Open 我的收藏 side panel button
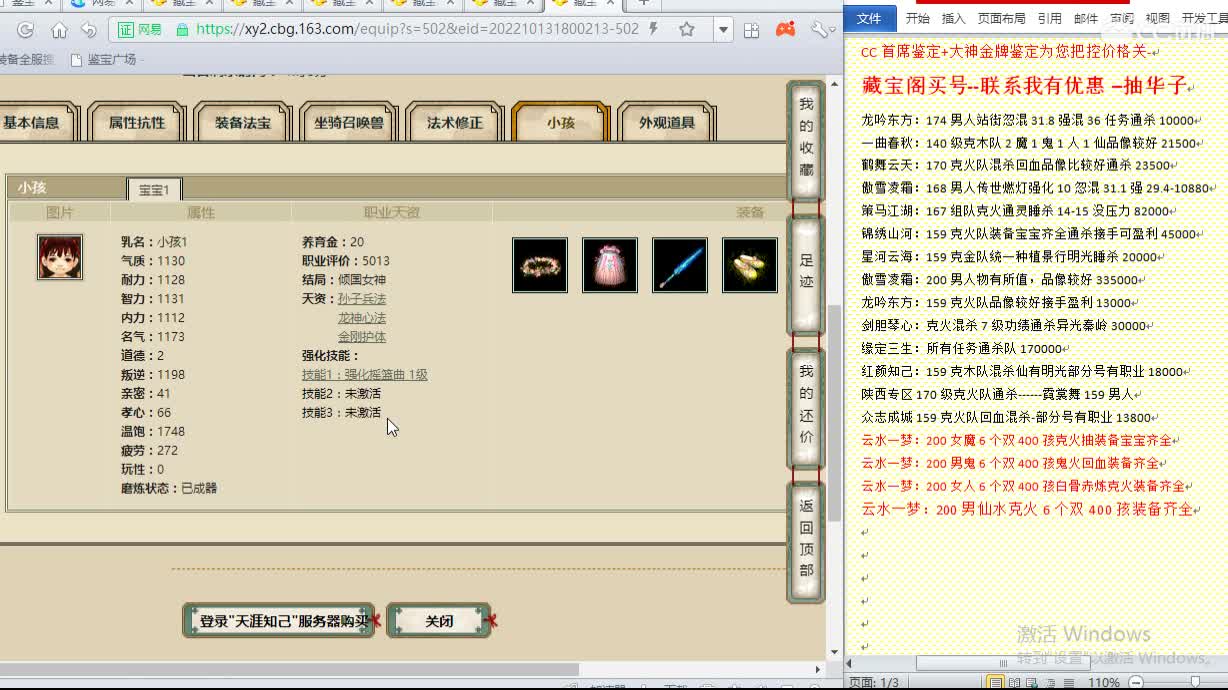The height and width of the screenshot is (690, 1228). [x=806, y=138]
